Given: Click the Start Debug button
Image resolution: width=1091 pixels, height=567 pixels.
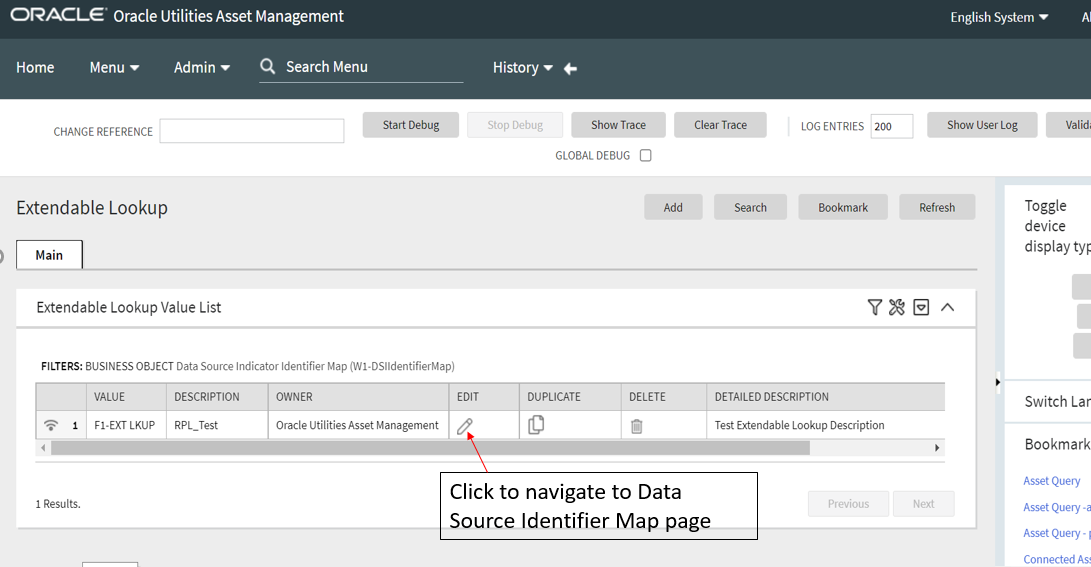Looking at the screenshot, I should click(411, 125).
